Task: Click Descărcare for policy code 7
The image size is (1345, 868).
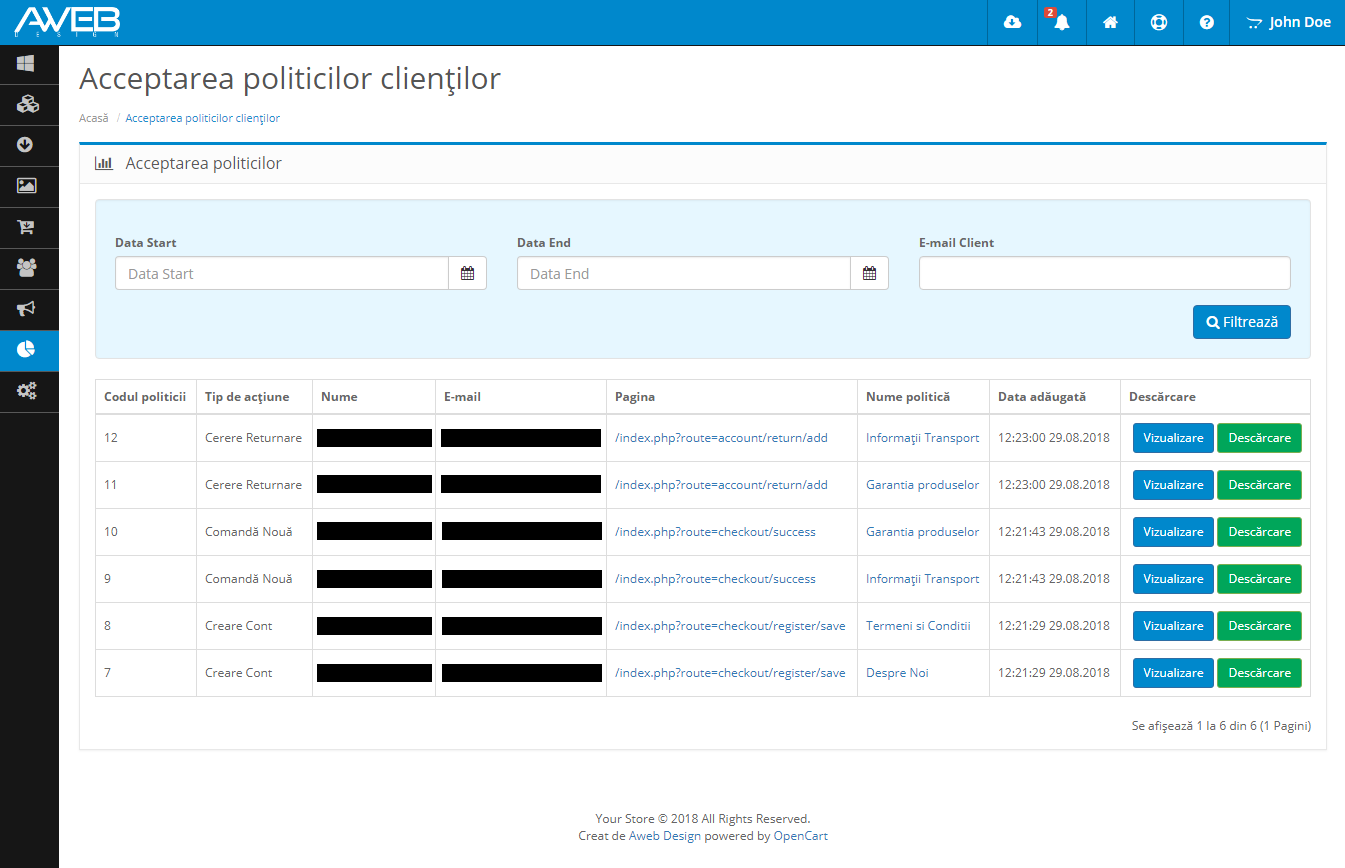Action: tap(1259, 673)
